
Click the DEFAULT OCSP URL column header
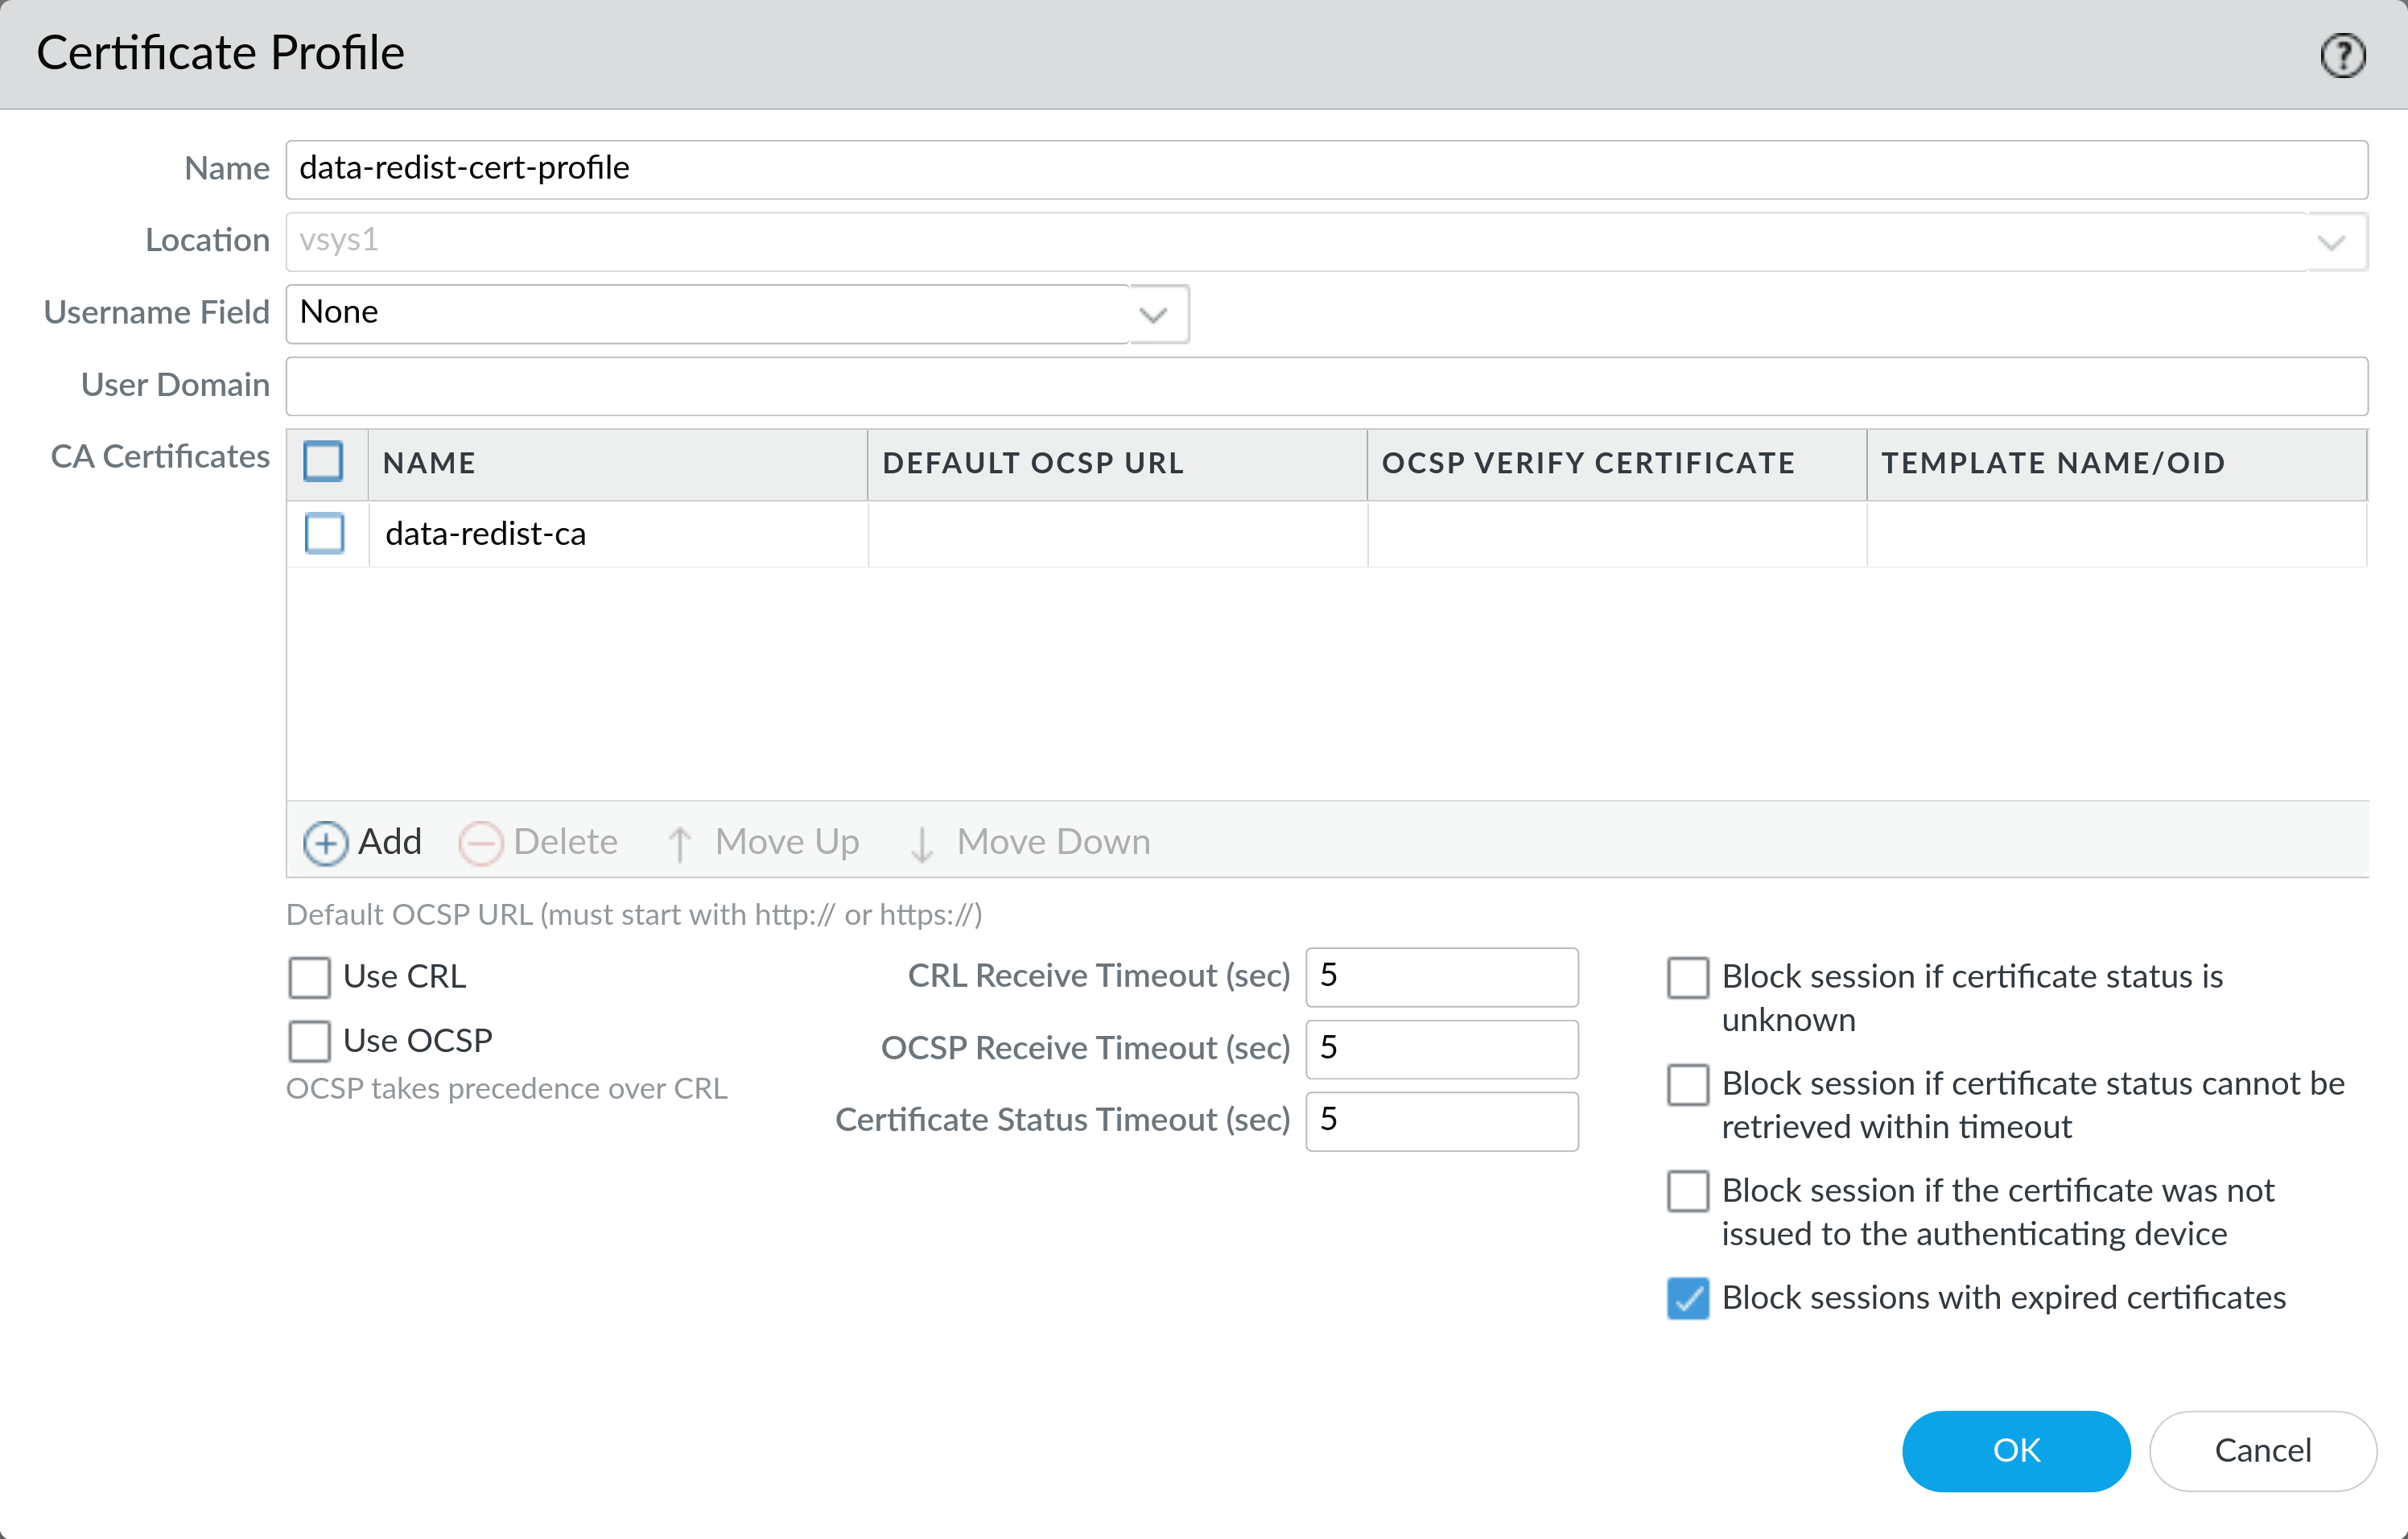pos(1032,462)
